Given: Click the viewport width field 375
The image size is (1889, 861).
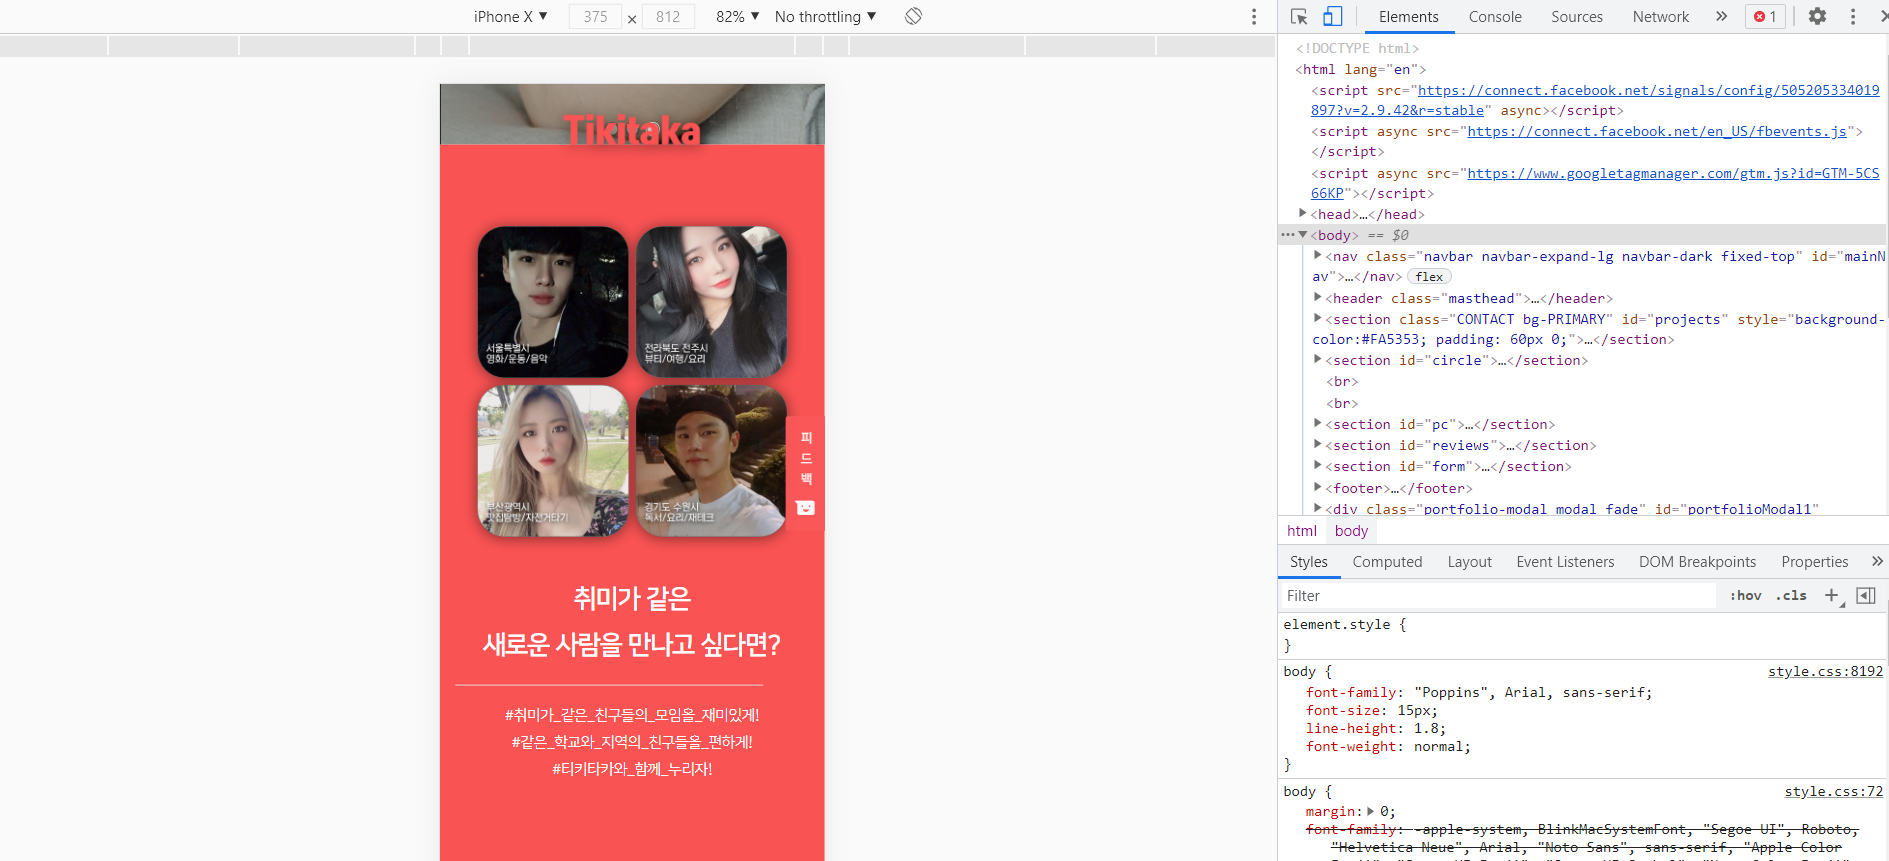Looking at the screenshot, I should tap(595, 17).
